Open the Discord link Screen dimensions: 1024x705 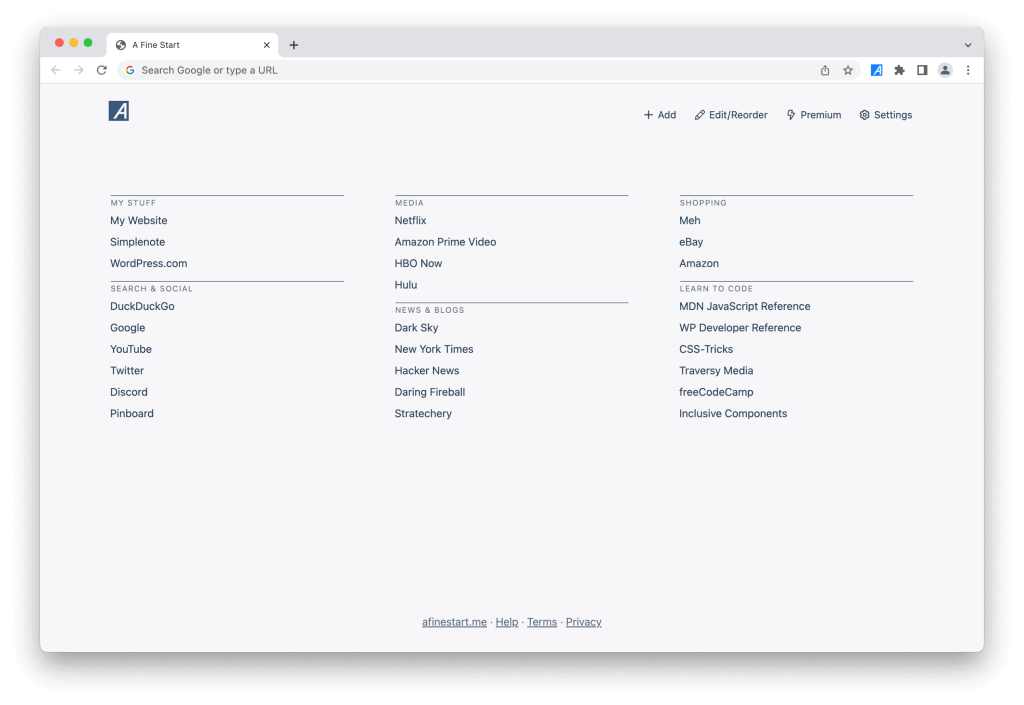pyautogui.click(x=129, y=392)
